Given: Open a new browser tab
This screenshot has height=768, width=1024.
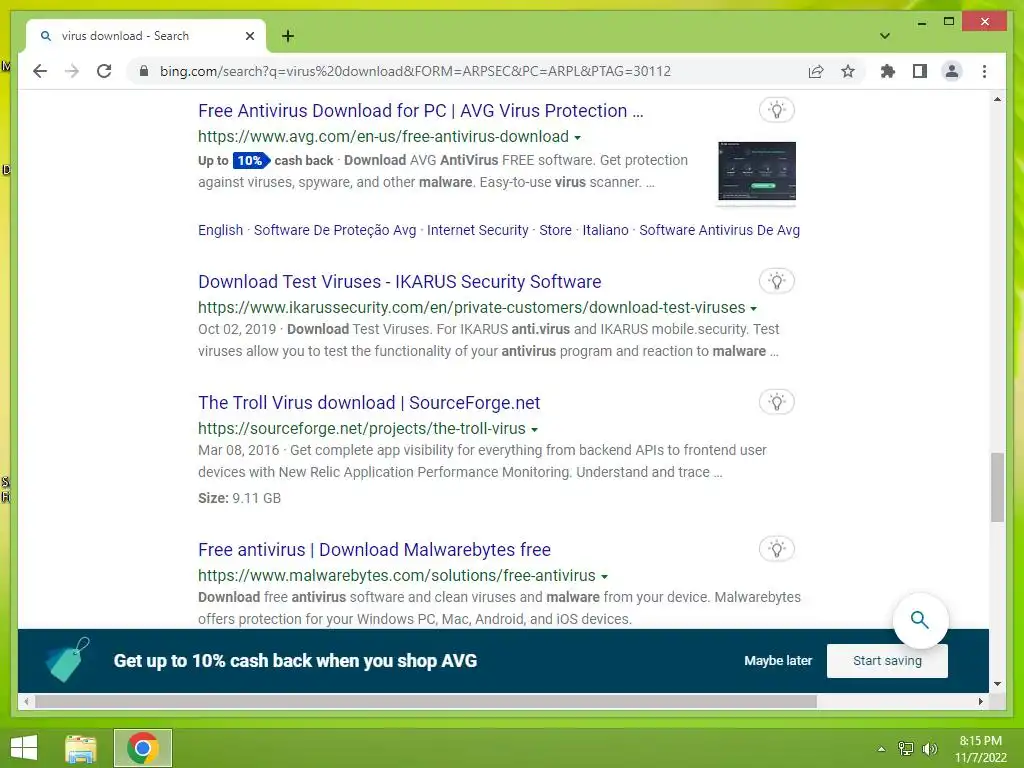Looking at the screenshot, I should click(x=288, y=36).
